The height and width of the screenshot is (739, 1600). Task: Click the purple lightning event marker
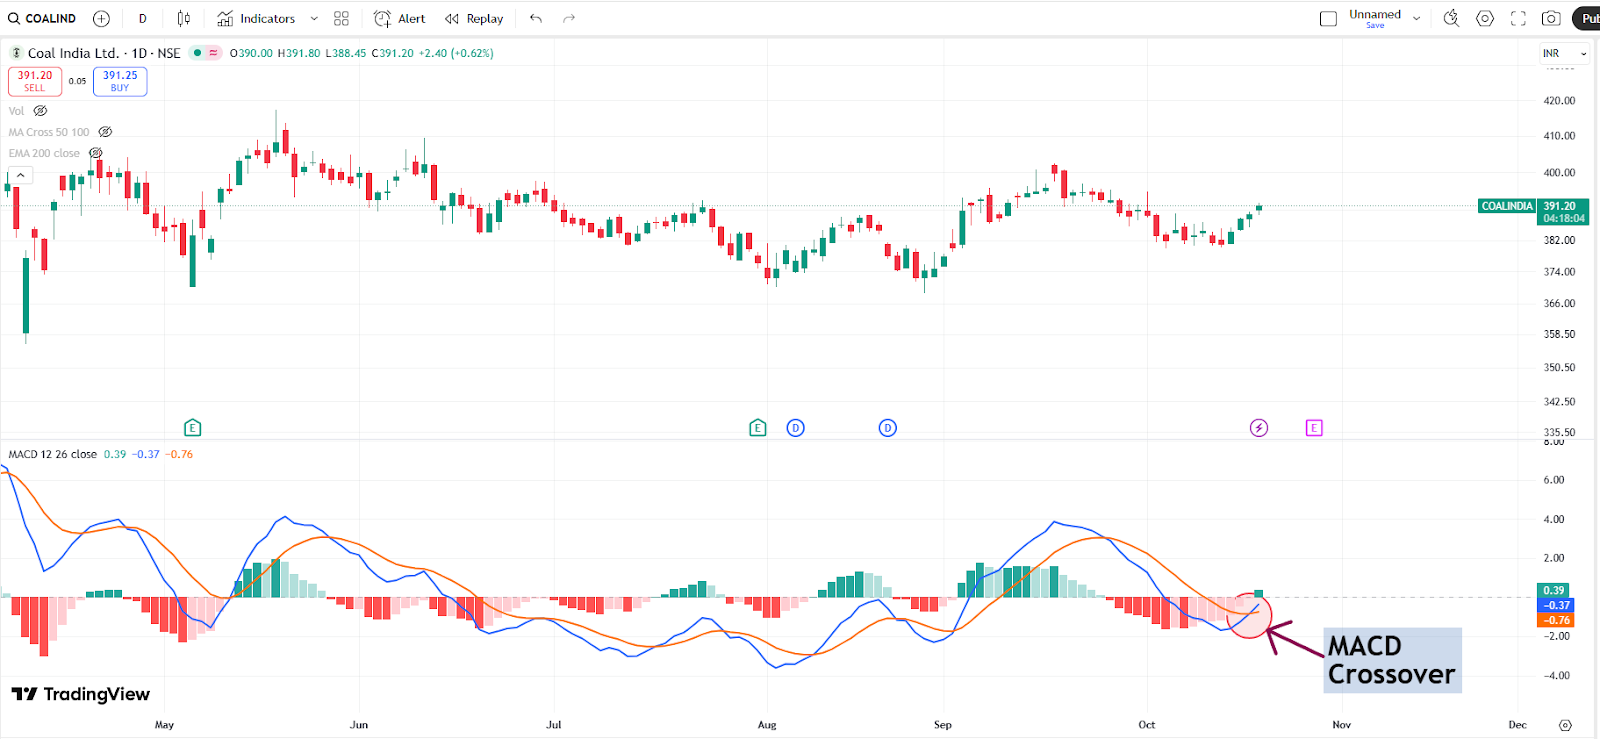(x=1259, y=428)
